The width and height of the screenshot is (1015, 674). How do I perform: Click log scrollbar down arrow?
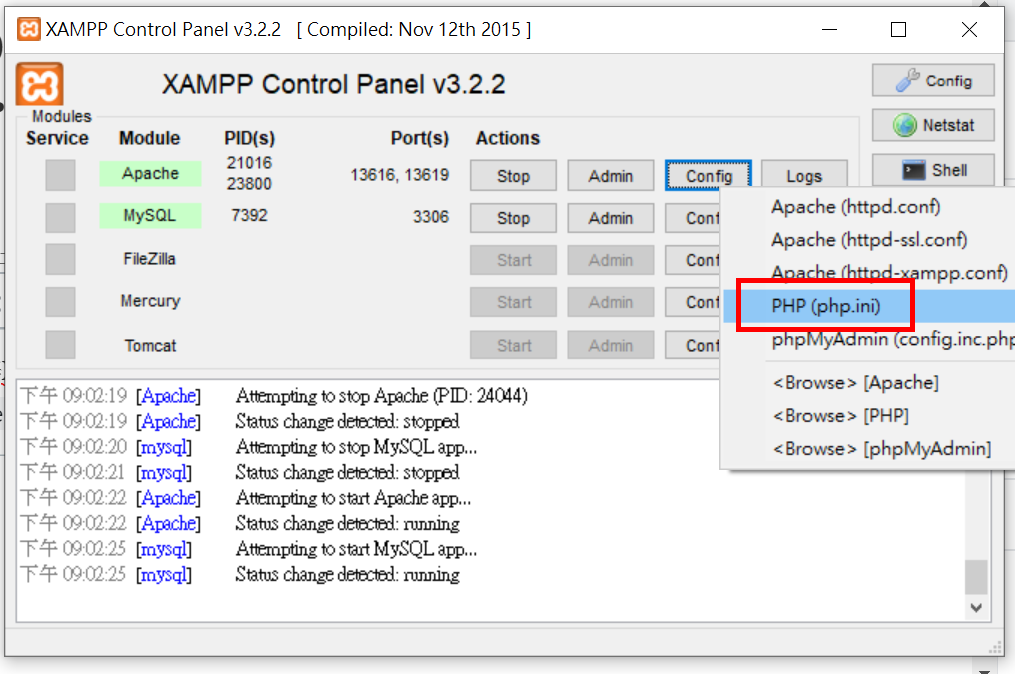click(976, 607)
